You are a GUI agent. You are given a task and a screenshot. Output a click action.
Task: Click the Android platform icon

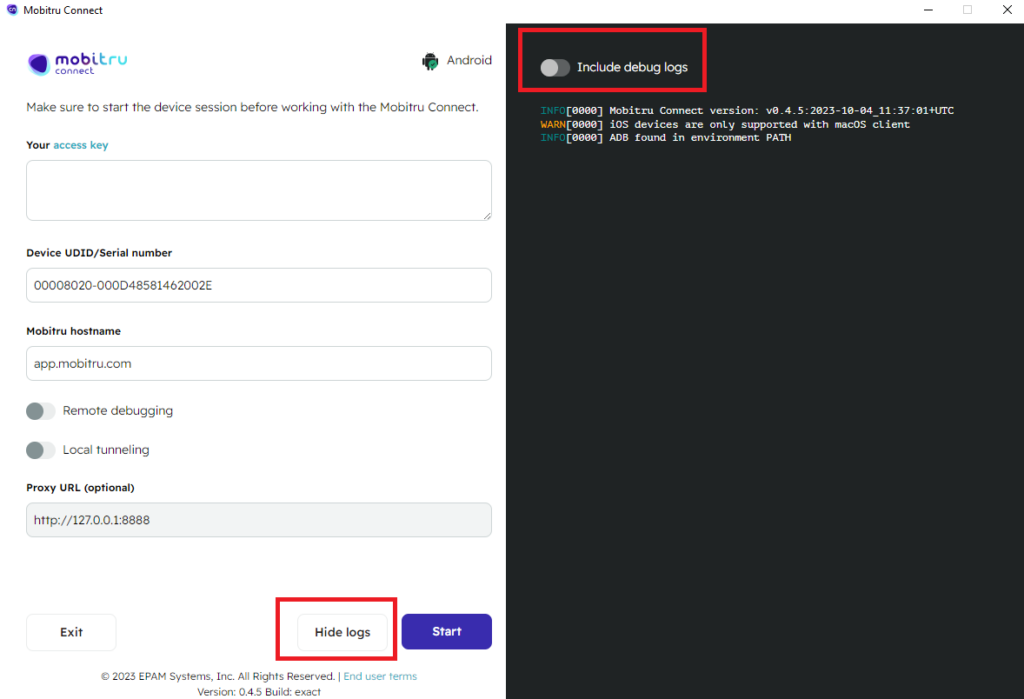pos(430,60)
